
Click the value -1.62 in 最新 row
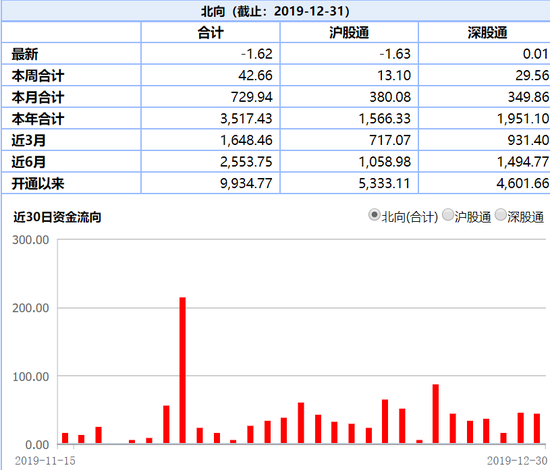pyautogui.click(x=256, y=54)
